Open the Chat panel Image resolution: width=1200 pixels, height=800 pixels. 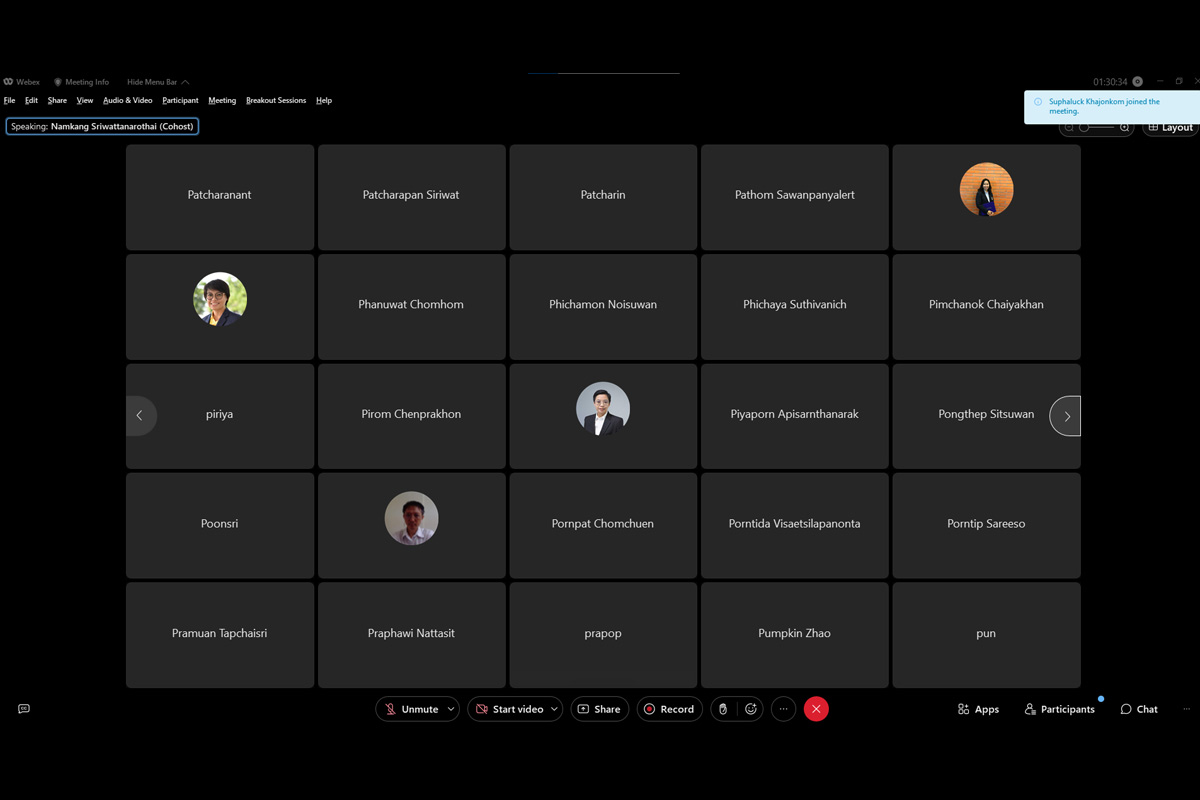1138,709
